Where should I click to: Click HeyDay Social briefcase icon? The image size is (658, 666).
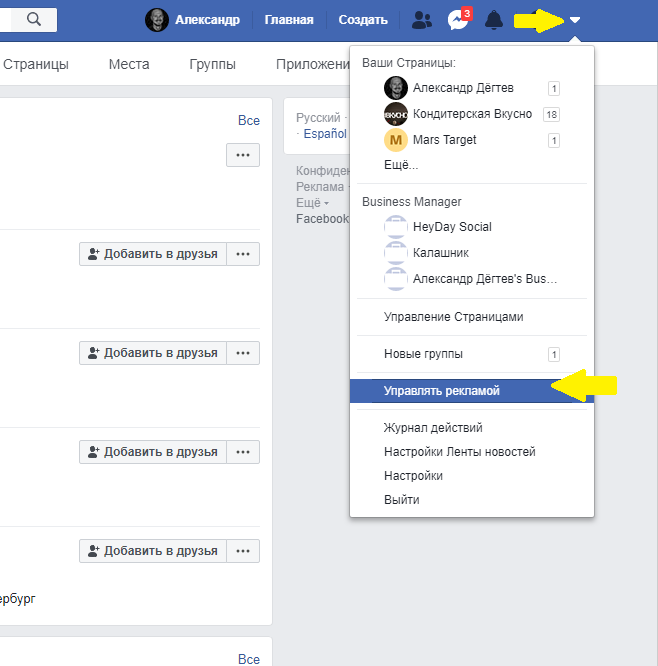click(x=395, y=227)
